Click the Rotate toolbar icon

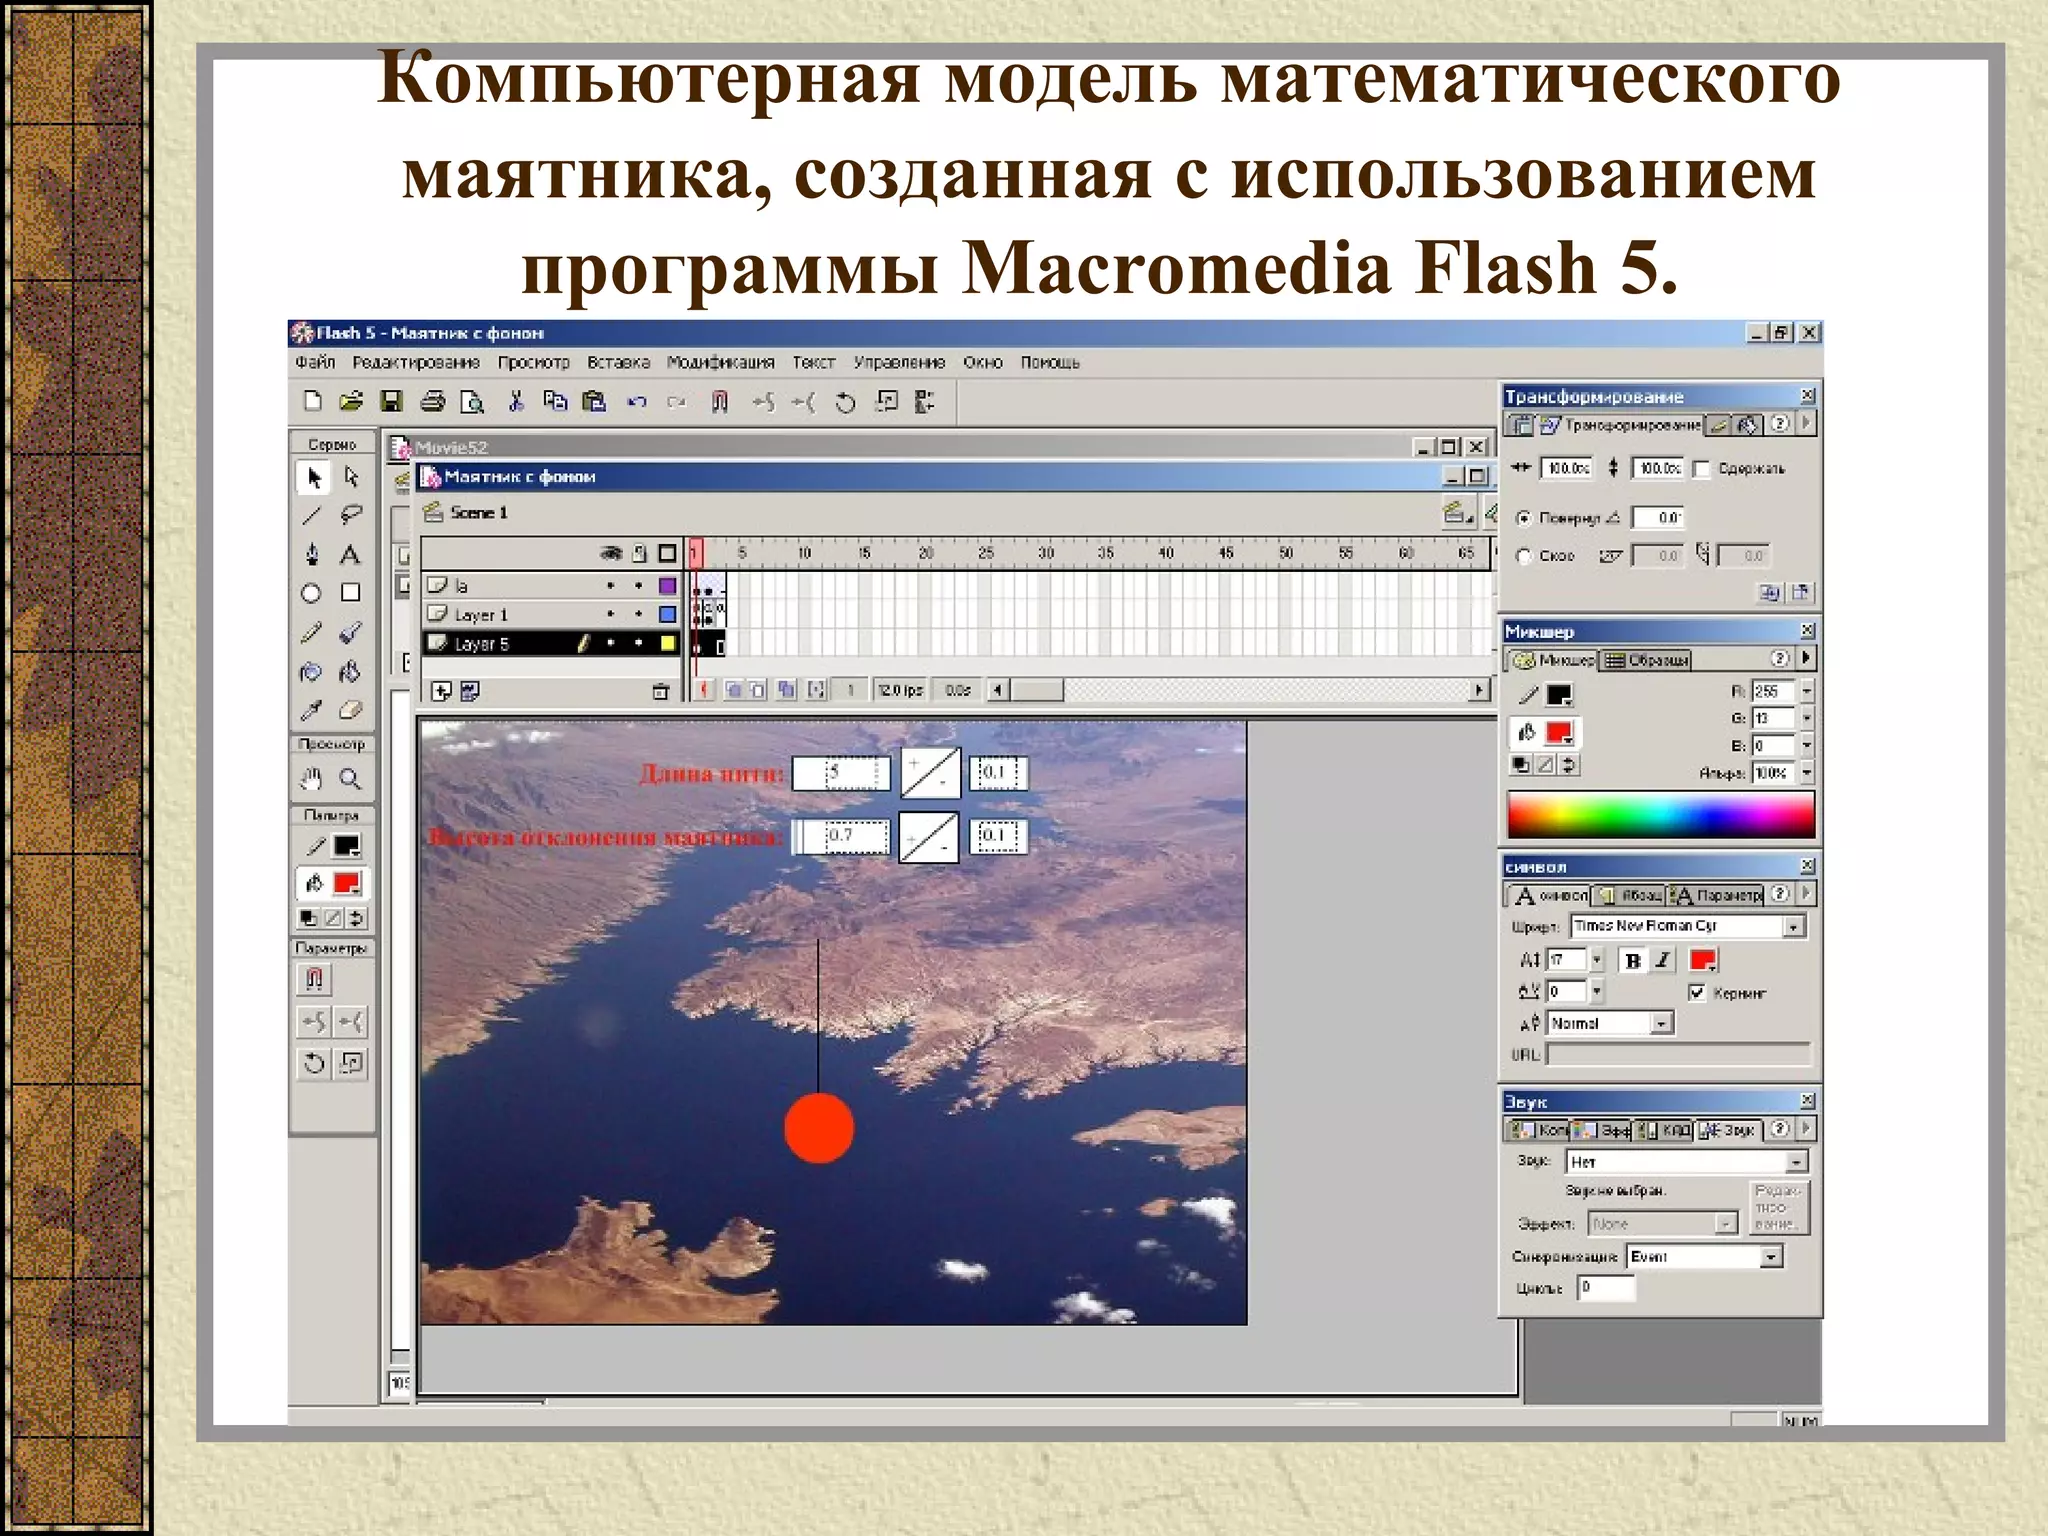coord(846,402)
